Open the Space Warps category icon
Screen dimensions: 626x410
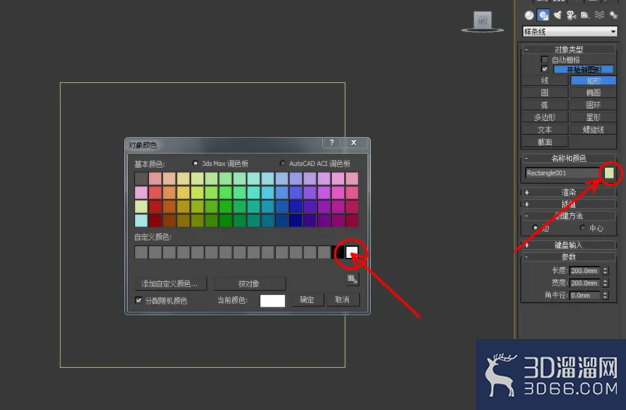click(x=599, y=16)
